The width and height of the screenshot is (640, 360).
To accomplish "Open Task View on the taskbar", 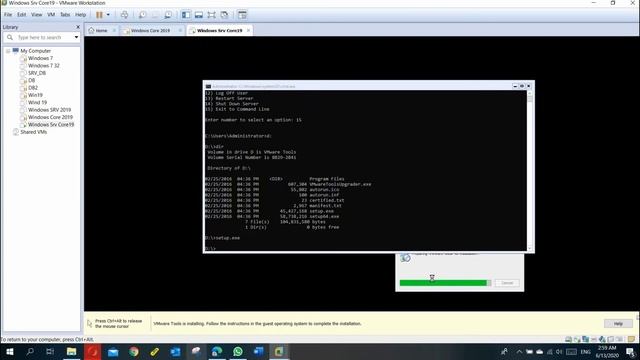I will coord(50,351).
